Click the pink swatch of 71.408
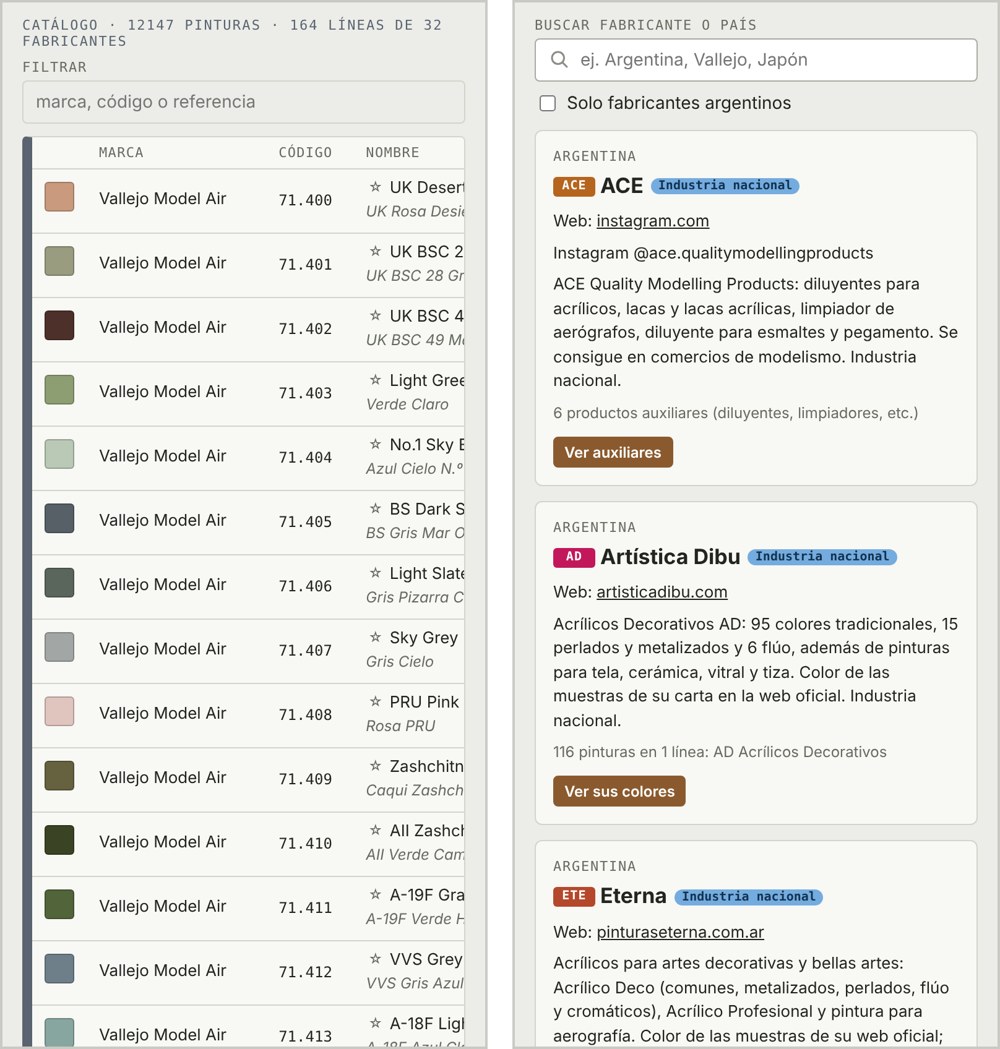Image resolution: width=1000 pixels, height=1049 pixels. [x=60, y=712]
